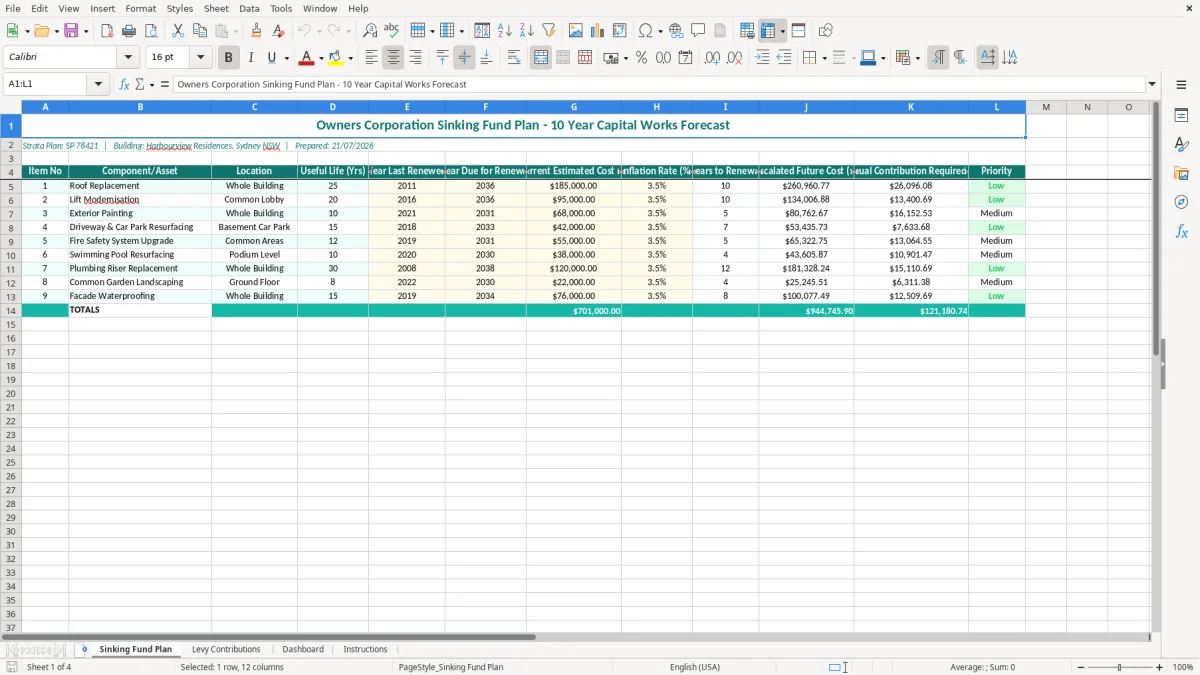Insert a hyperlink
The image size is (1200, 675).
677,31
